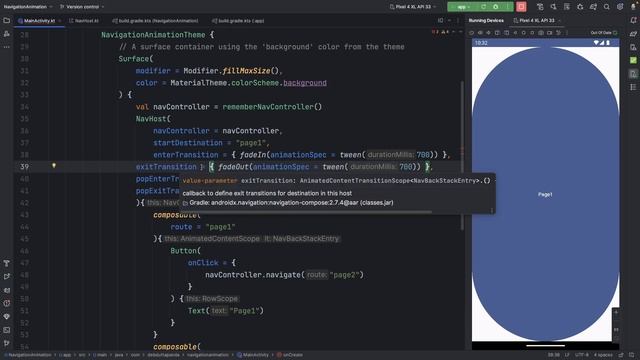The height and width of the screenshot is (360, 640).
Task: Click startDestination parameter on line 37
Action: click(x=188, y=143)
